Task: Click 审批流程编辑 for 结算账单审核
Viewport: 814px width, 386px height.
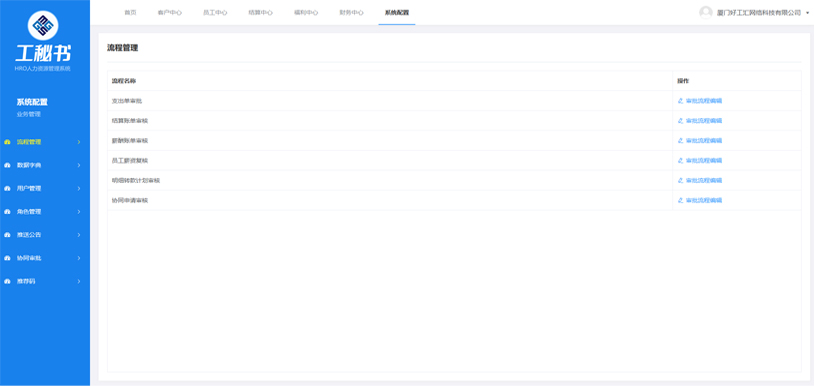Action: pos(703,121)
